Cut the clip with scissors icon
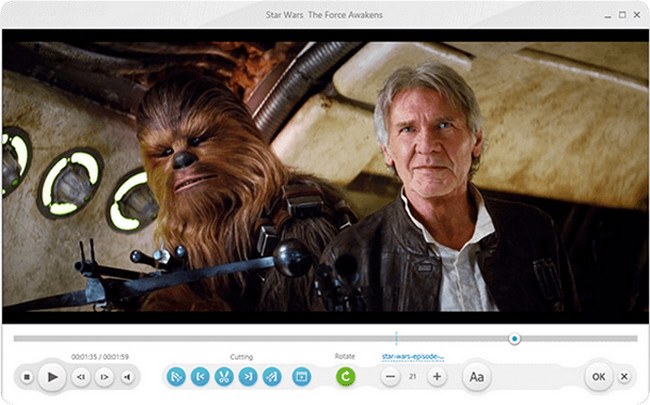 224,377
